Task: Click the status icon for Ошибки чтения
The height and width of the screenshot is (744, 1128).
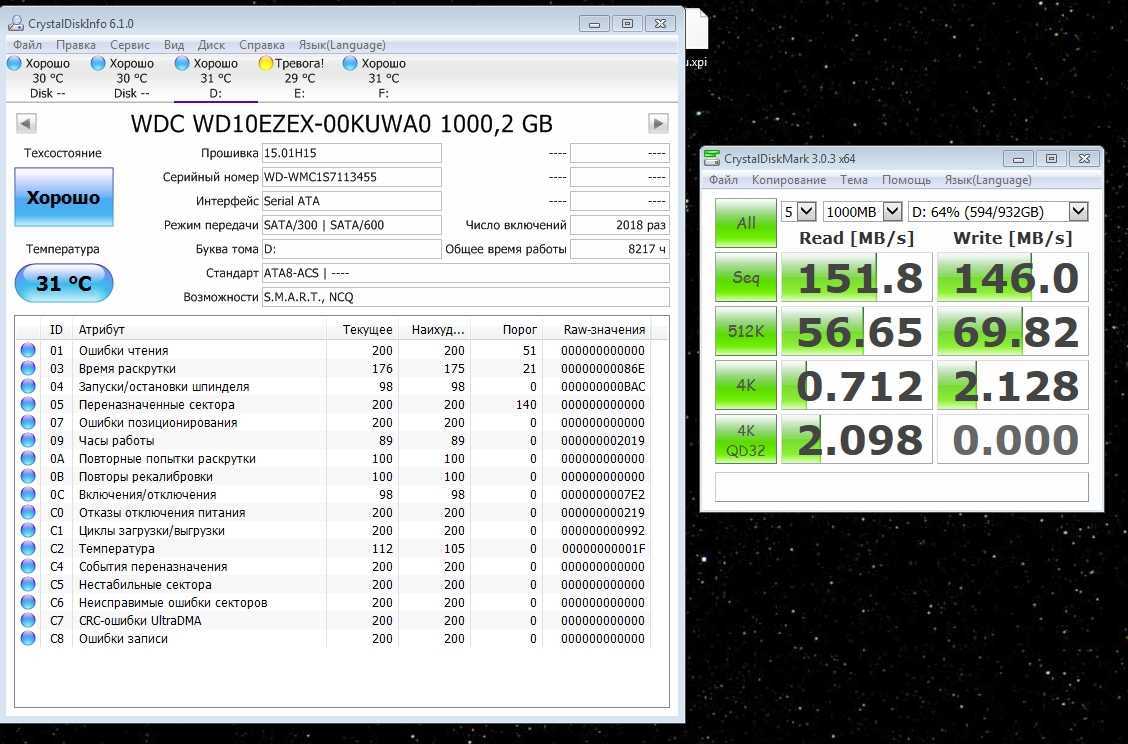Action: point(28,350)
